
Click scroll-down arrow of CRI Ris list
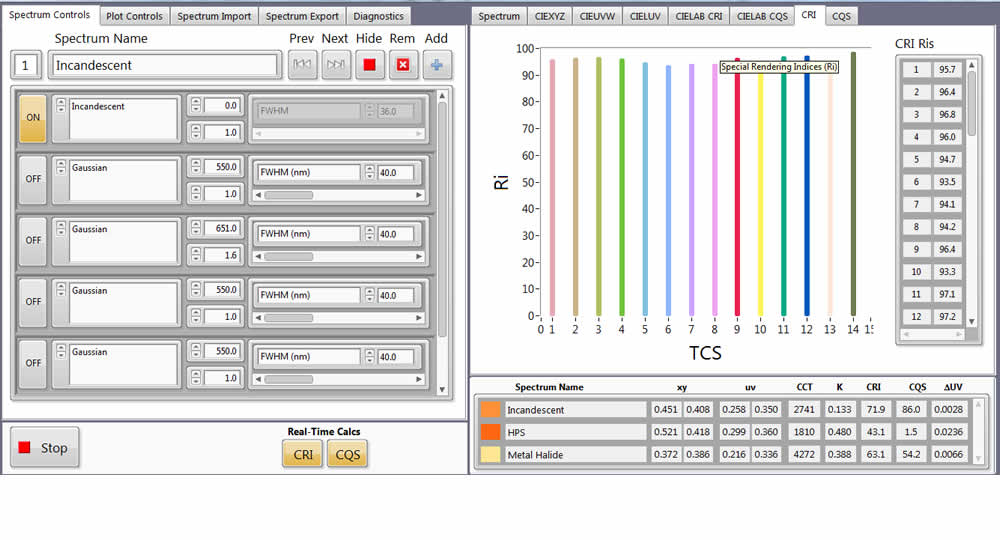pos(972,321)
